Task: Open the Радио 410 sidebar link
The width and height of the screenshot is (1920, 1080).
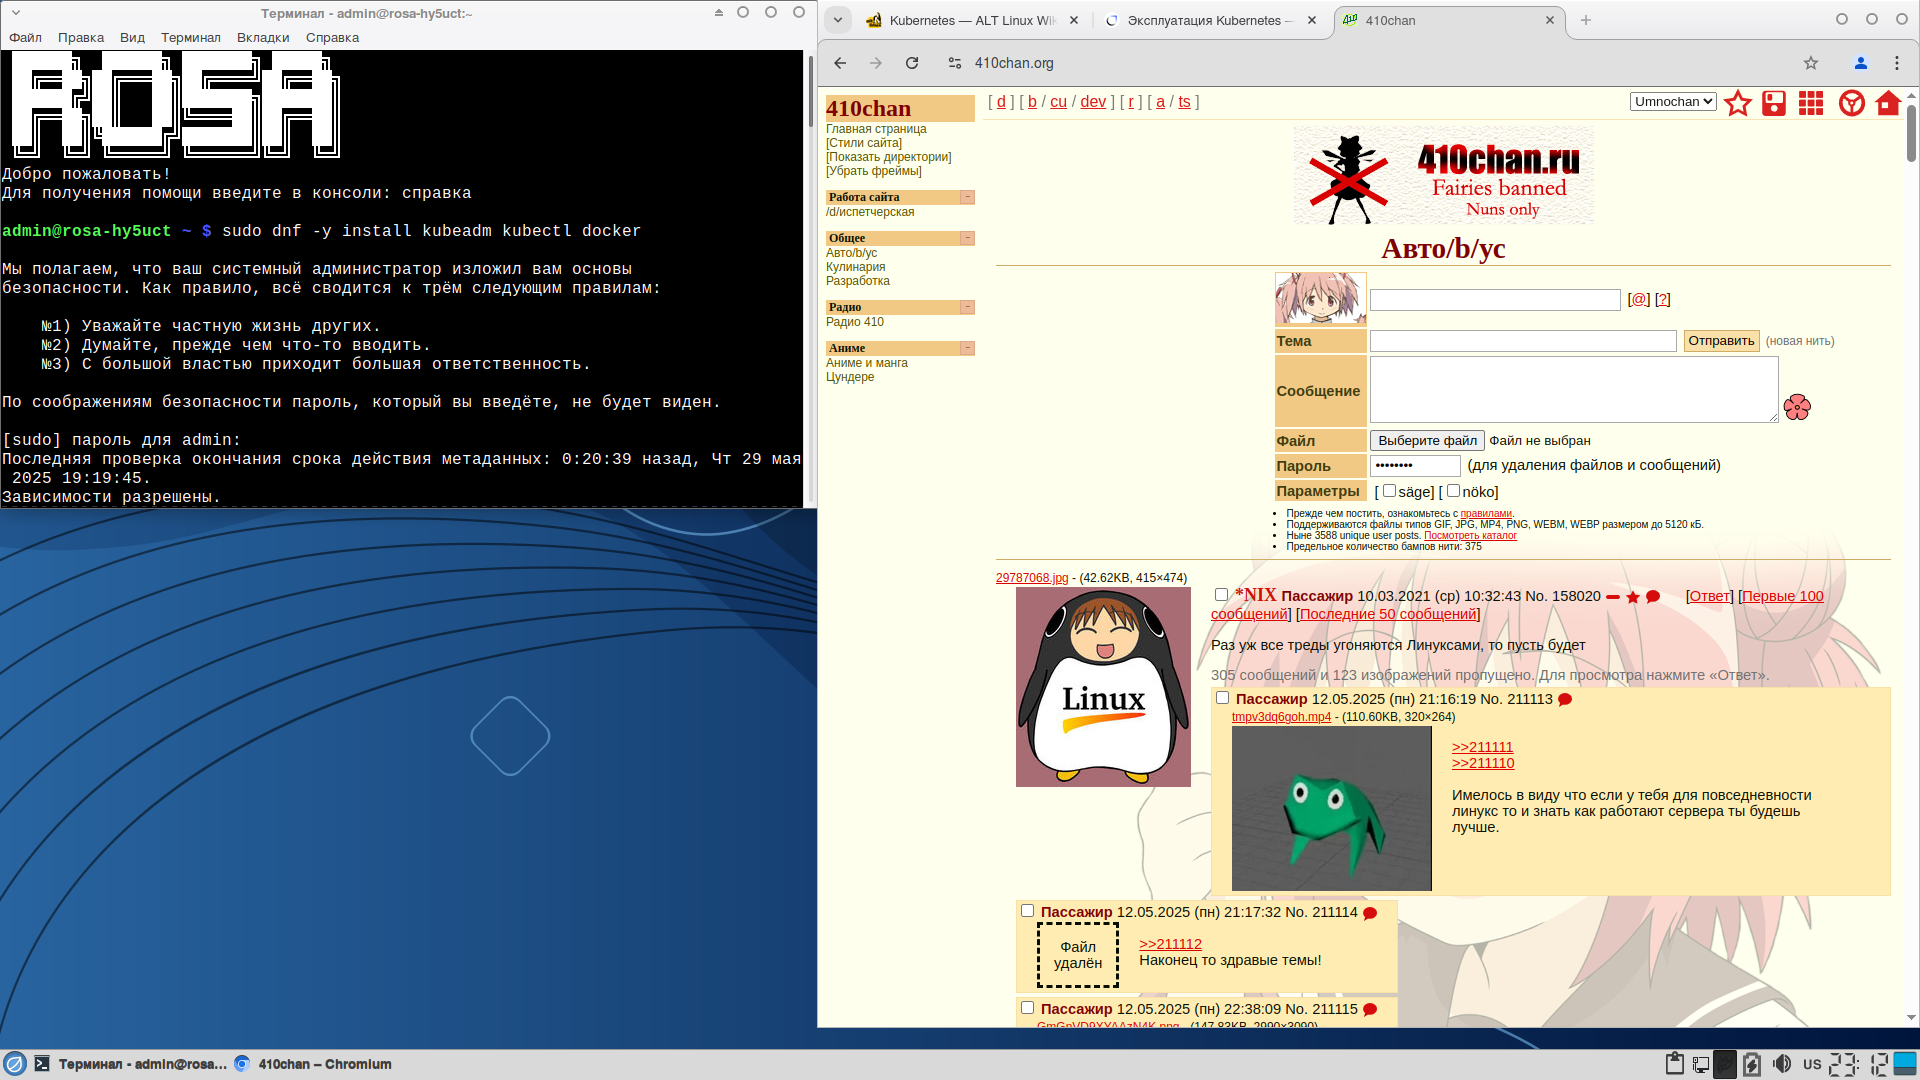Action: pyautogui.click(x=855, y=322)
